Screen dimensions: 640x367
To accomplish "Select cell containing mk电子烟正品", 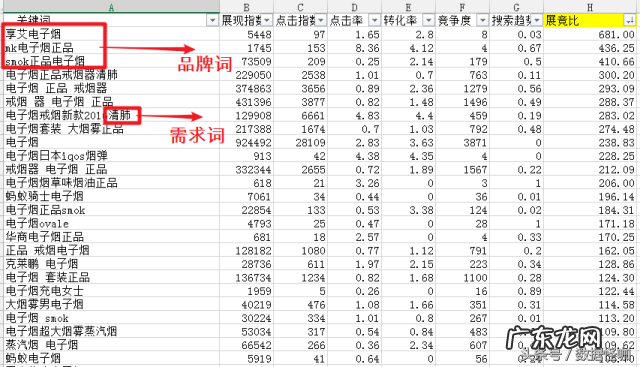I will (x=111, y=48).
